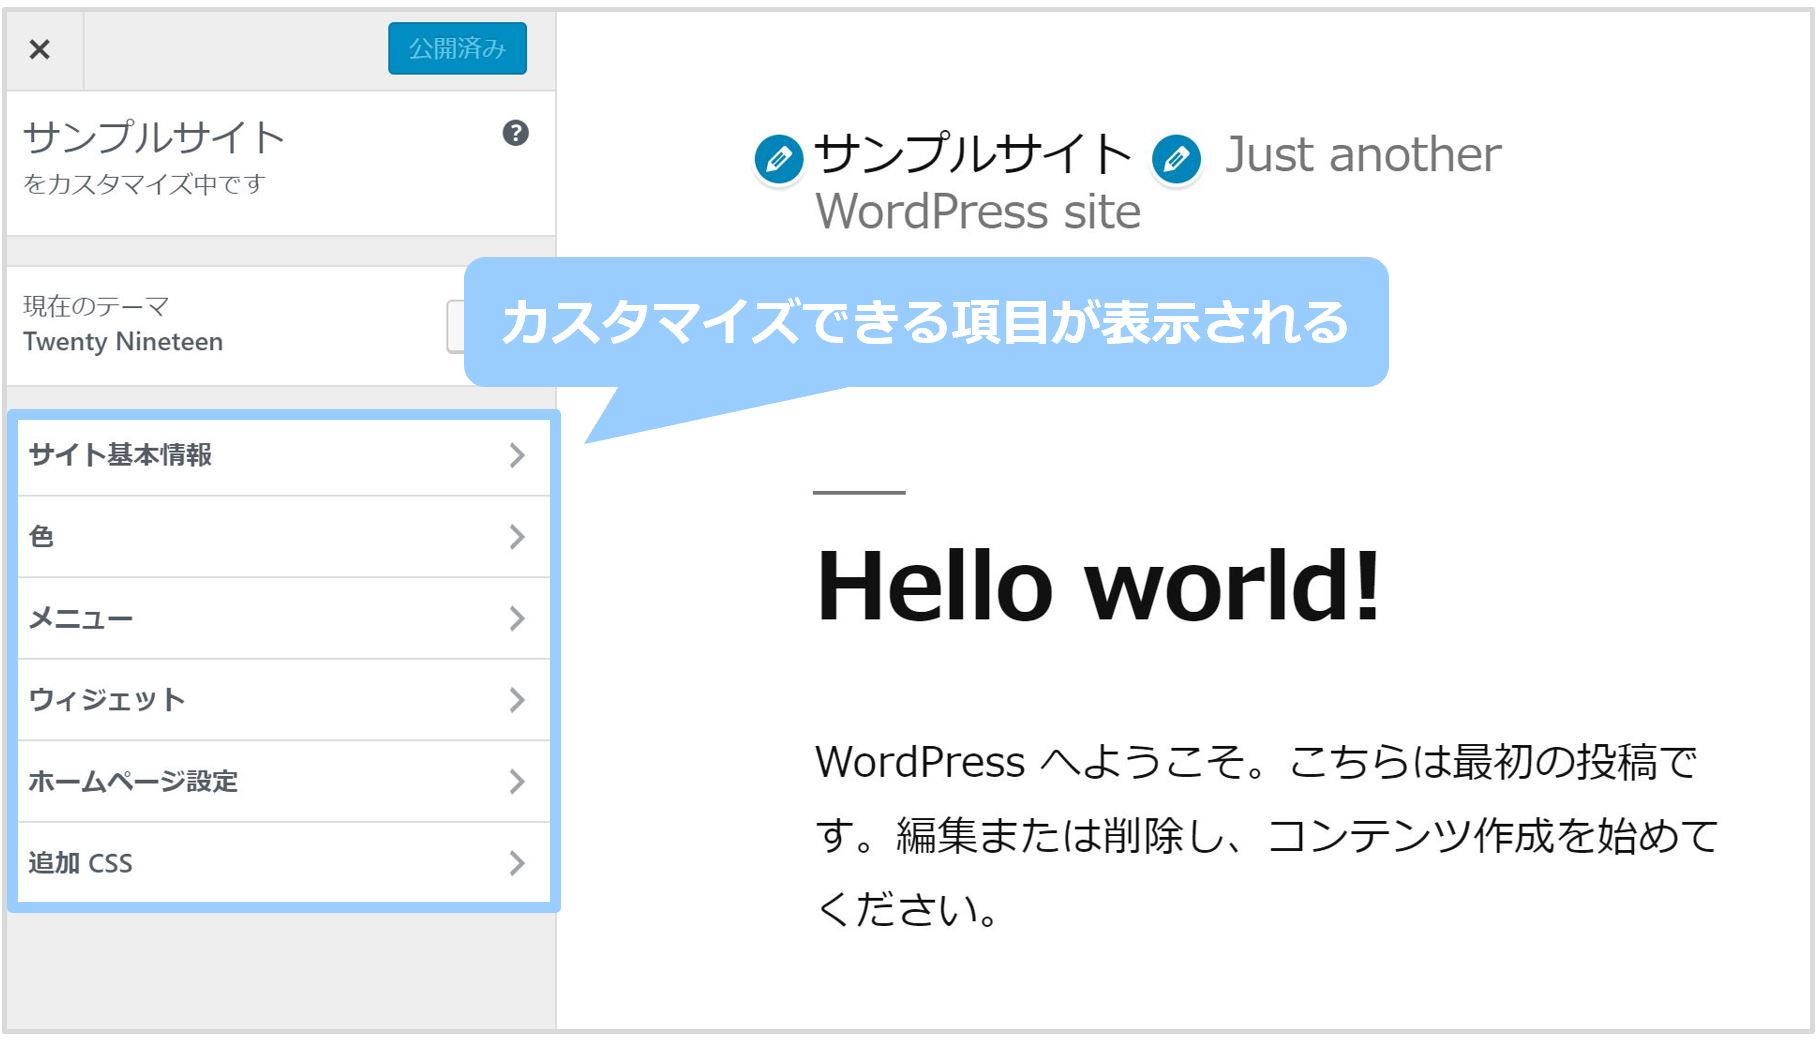Expand the chevron arrow on サイト基本情報 row
Image resolution: width=1819 pixels, height=1040 pixels.
pyautogui.click(x=517, y=455)
